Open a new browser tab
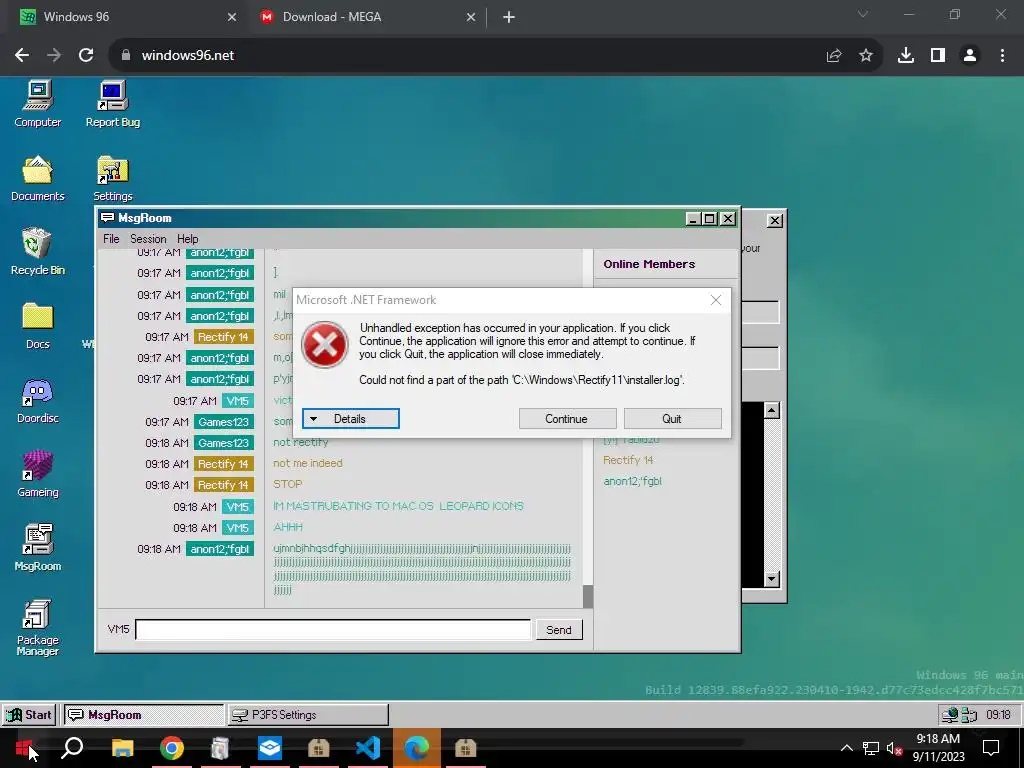This screenshot has width=1024, height=768. (x=509, y=17)
